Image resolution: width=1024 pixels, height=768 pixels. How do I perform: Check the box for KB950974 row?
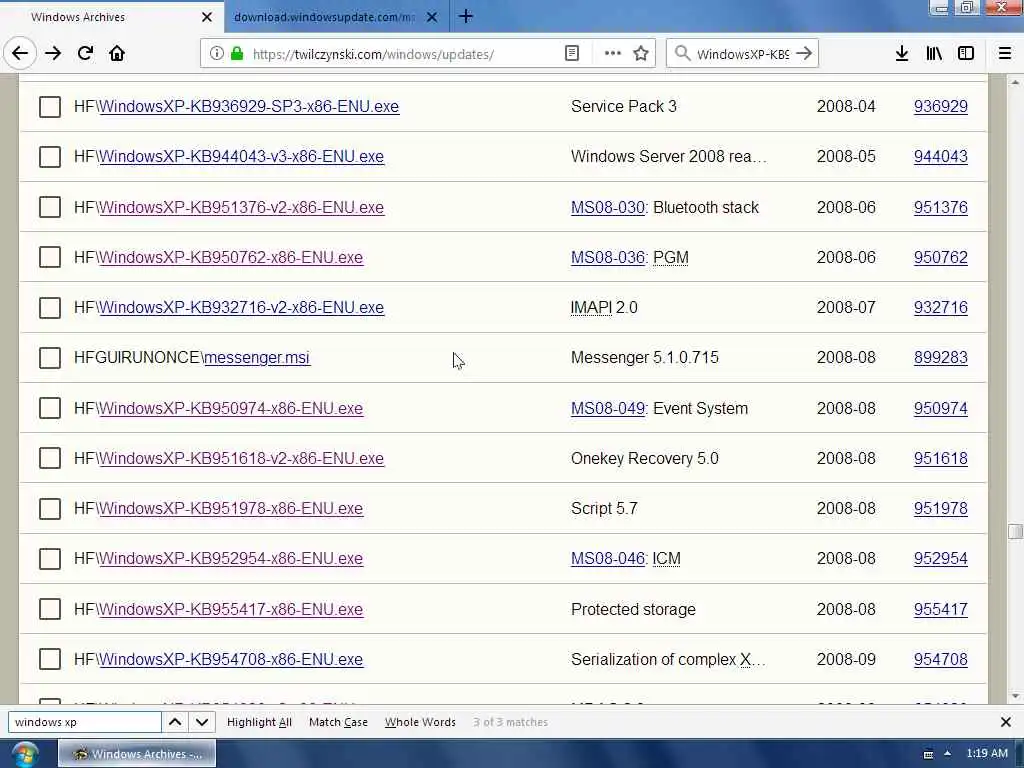click(x=50, y=408)
